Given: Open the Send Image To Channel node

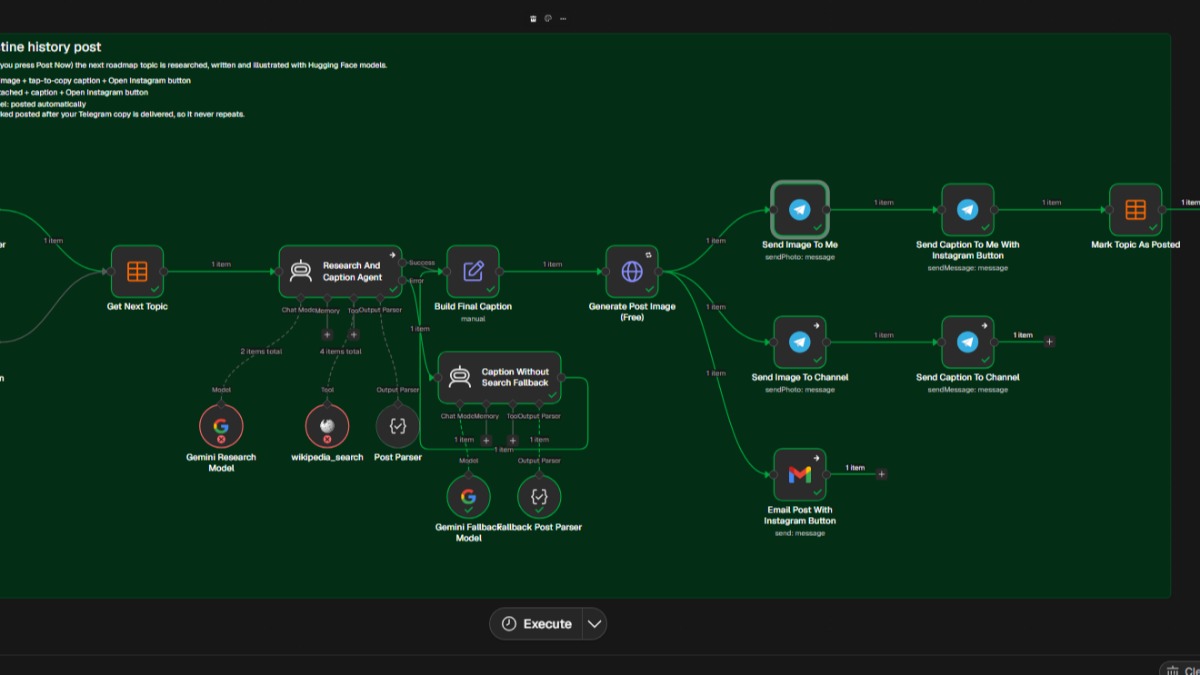Looking at the screenshot, I should [799, 342].
